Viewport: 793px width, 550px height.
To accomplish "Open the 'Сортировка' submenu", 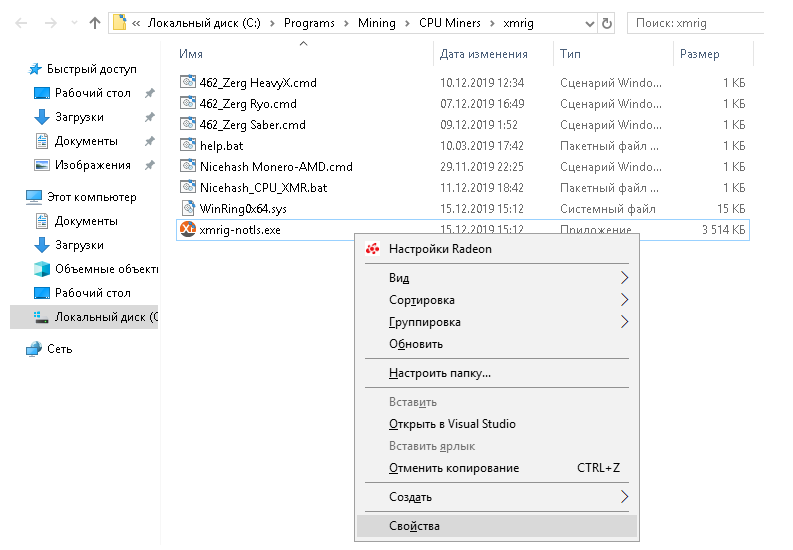I will 497,300.
